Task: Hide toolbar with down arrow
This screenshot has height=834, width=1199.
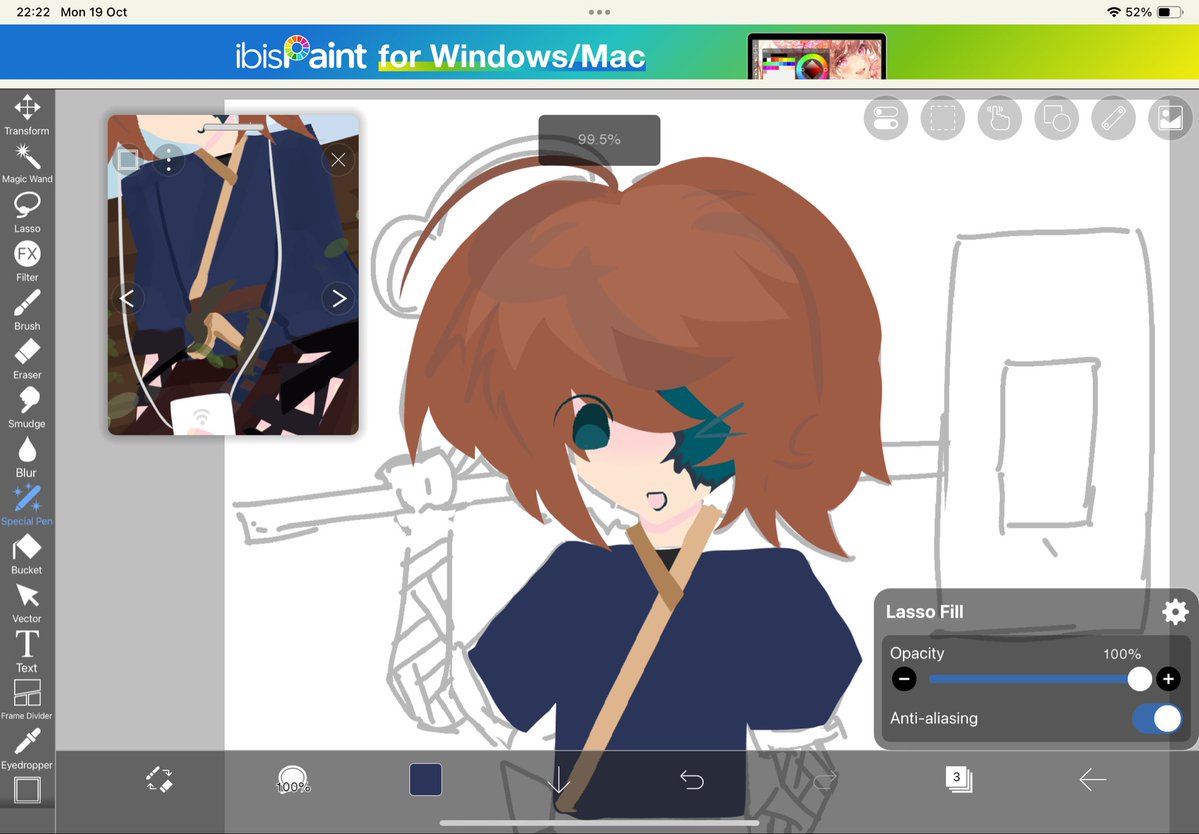Action: [x=559, y=780]
